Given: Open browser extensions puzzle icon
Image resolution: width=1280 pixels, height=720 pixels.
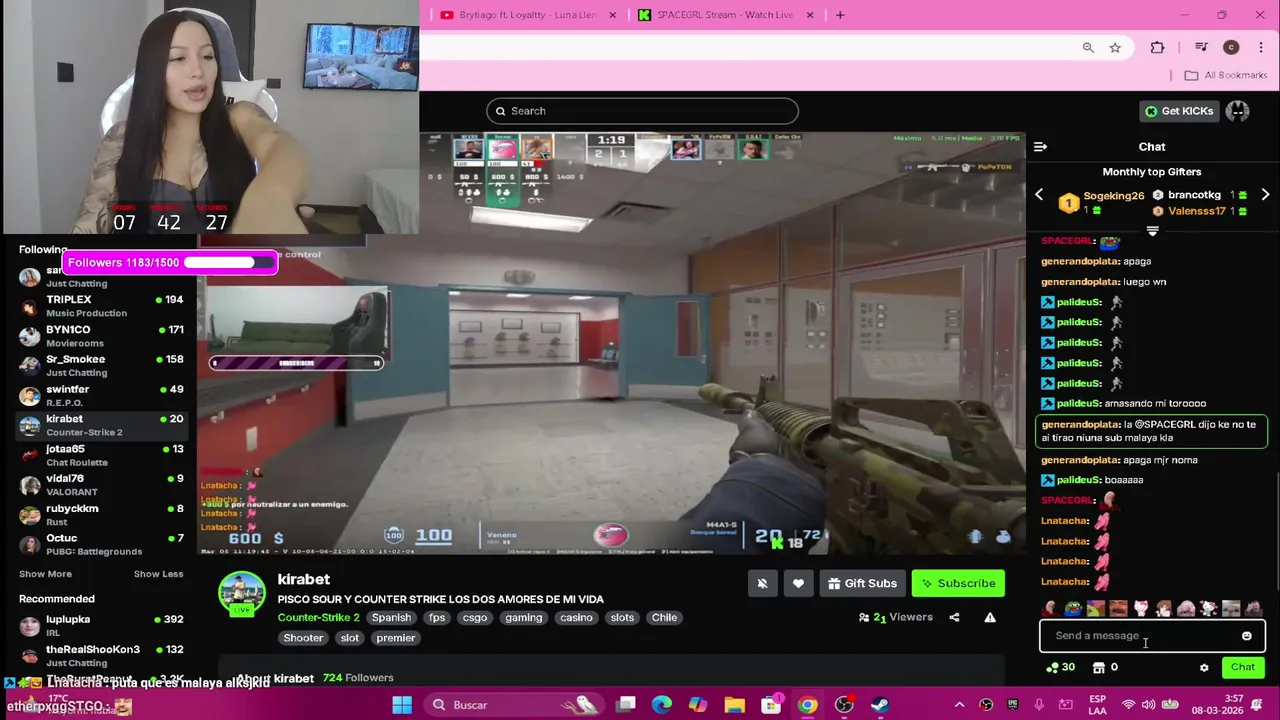Looking at the screenshot, I should pos(1157,47).
